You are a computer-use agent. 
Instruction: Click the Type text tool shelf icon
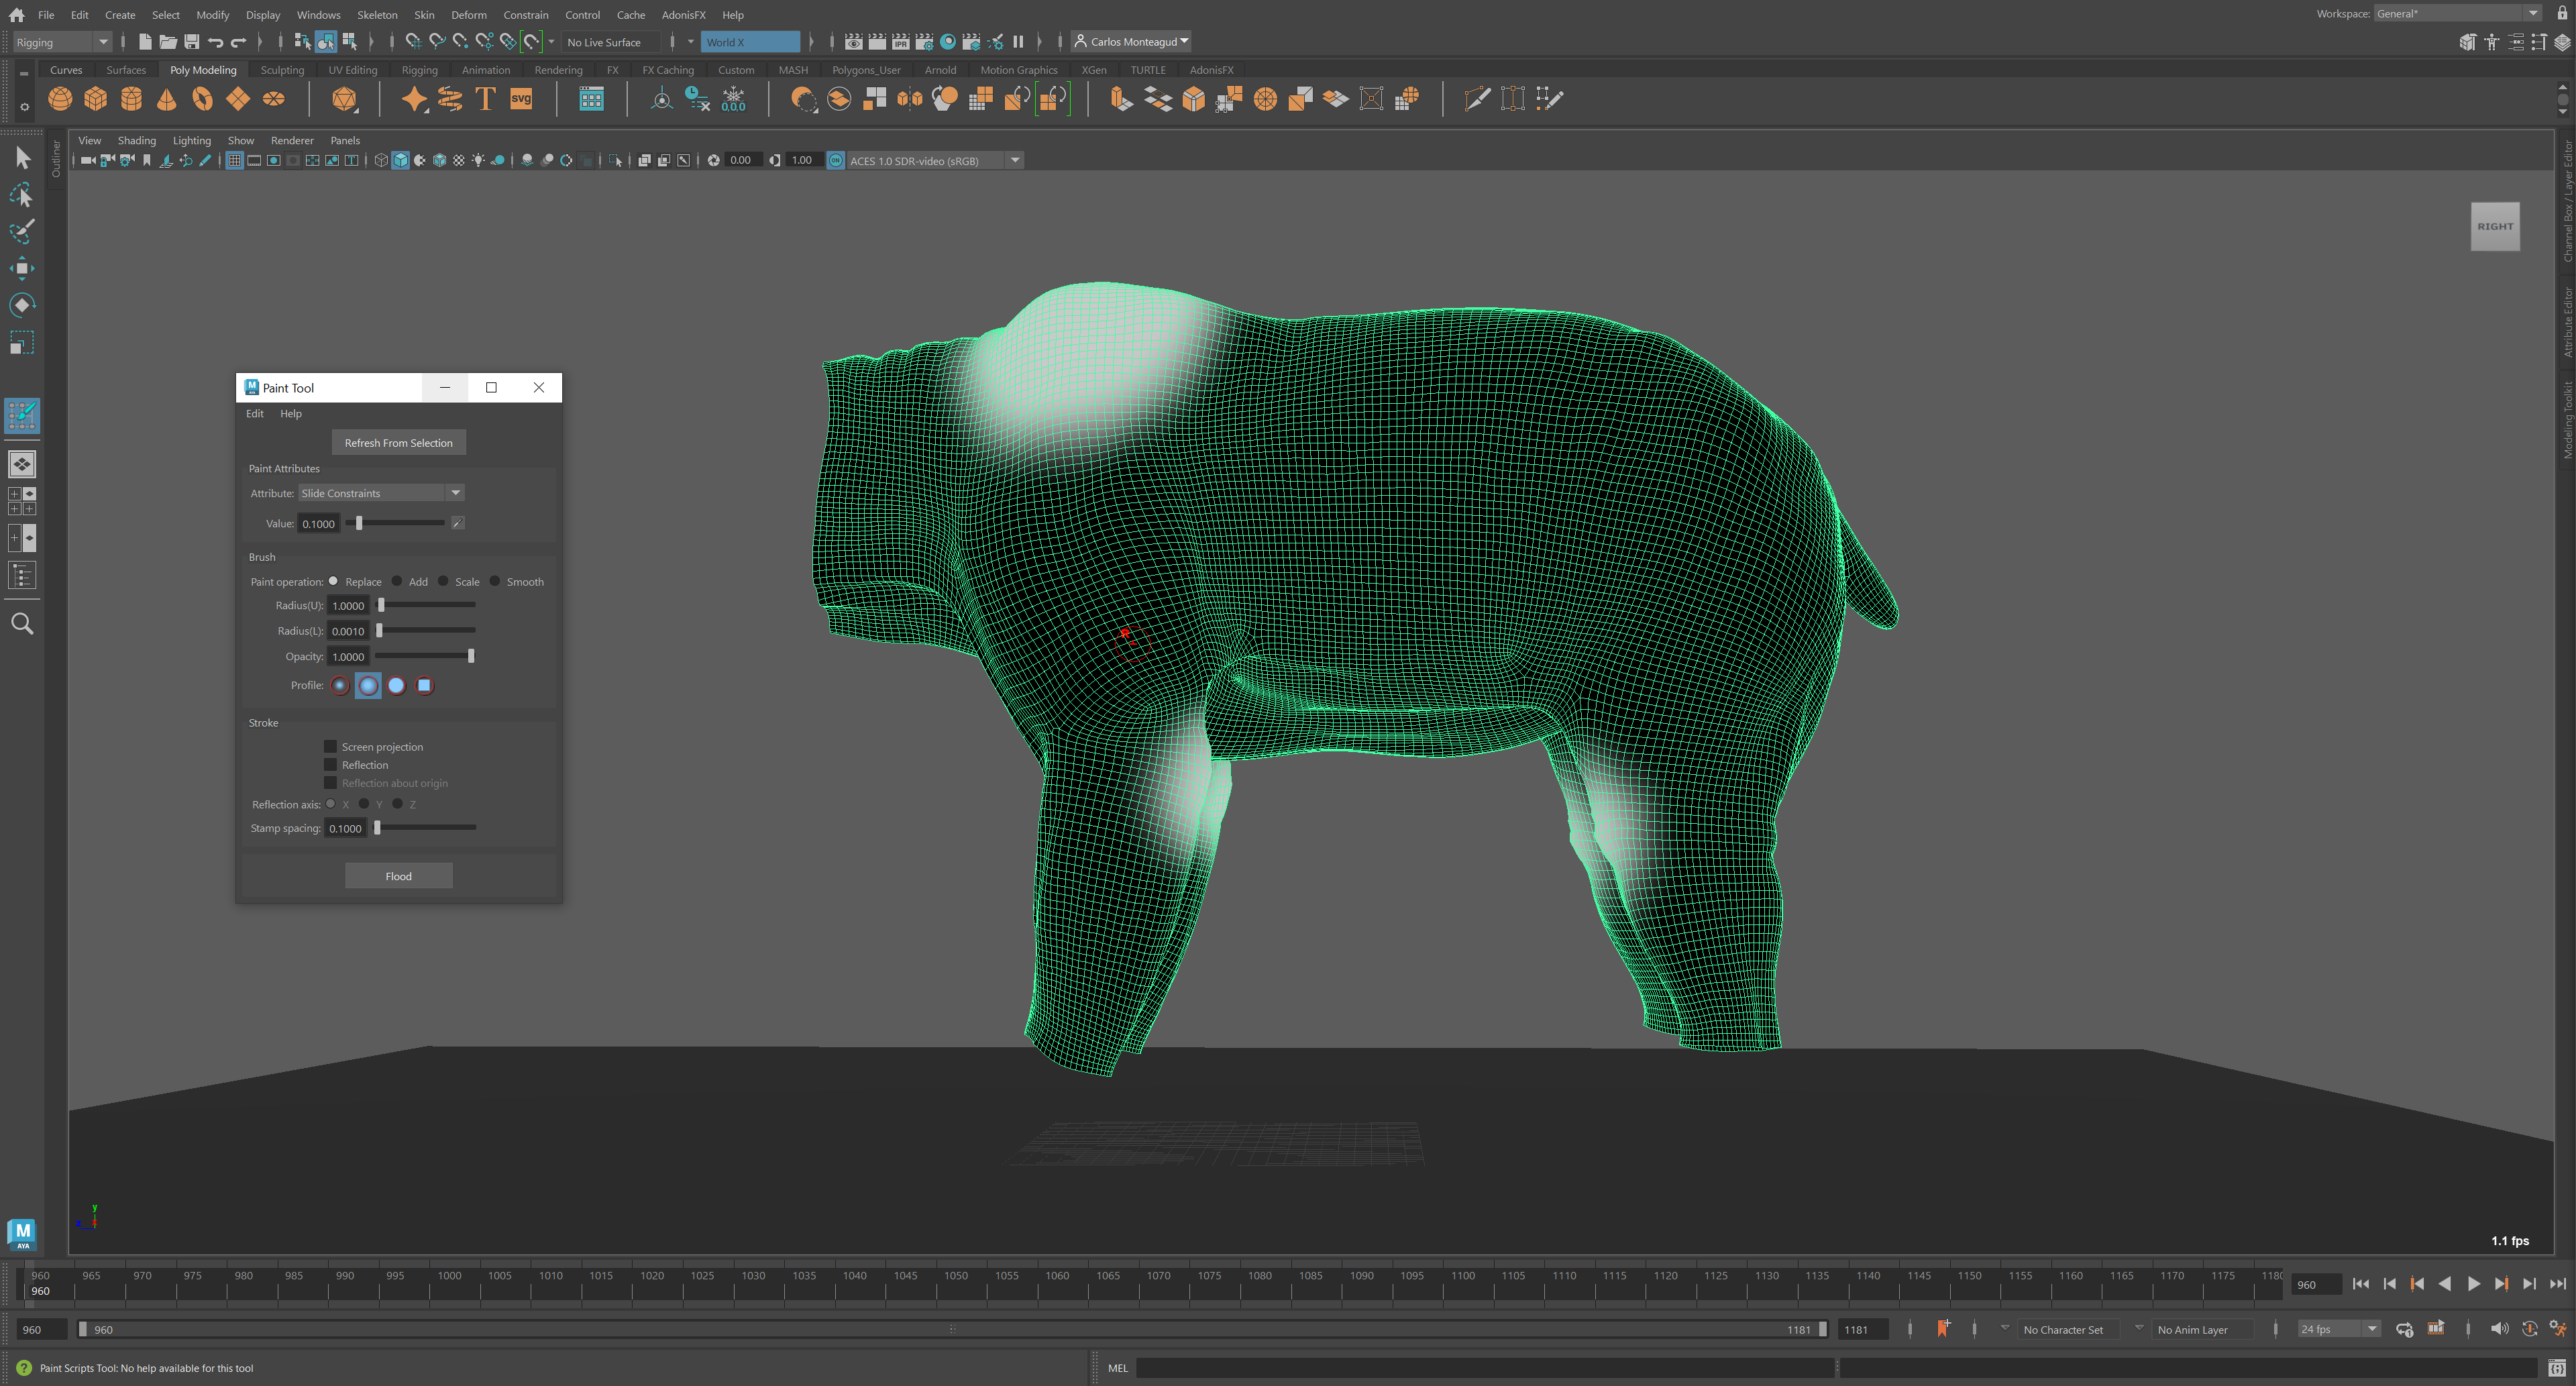click(x=485, y=99)
